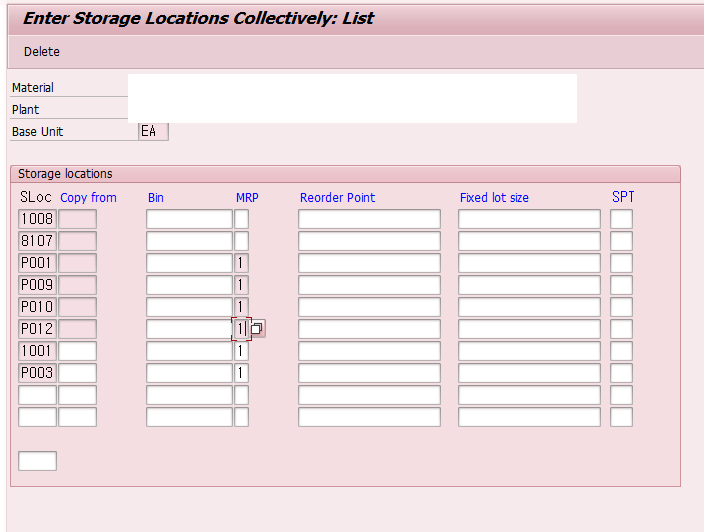Click the Fixed lot size field in row 8107
This screenshot has height=532, width=704.
(x=529, y=241)
